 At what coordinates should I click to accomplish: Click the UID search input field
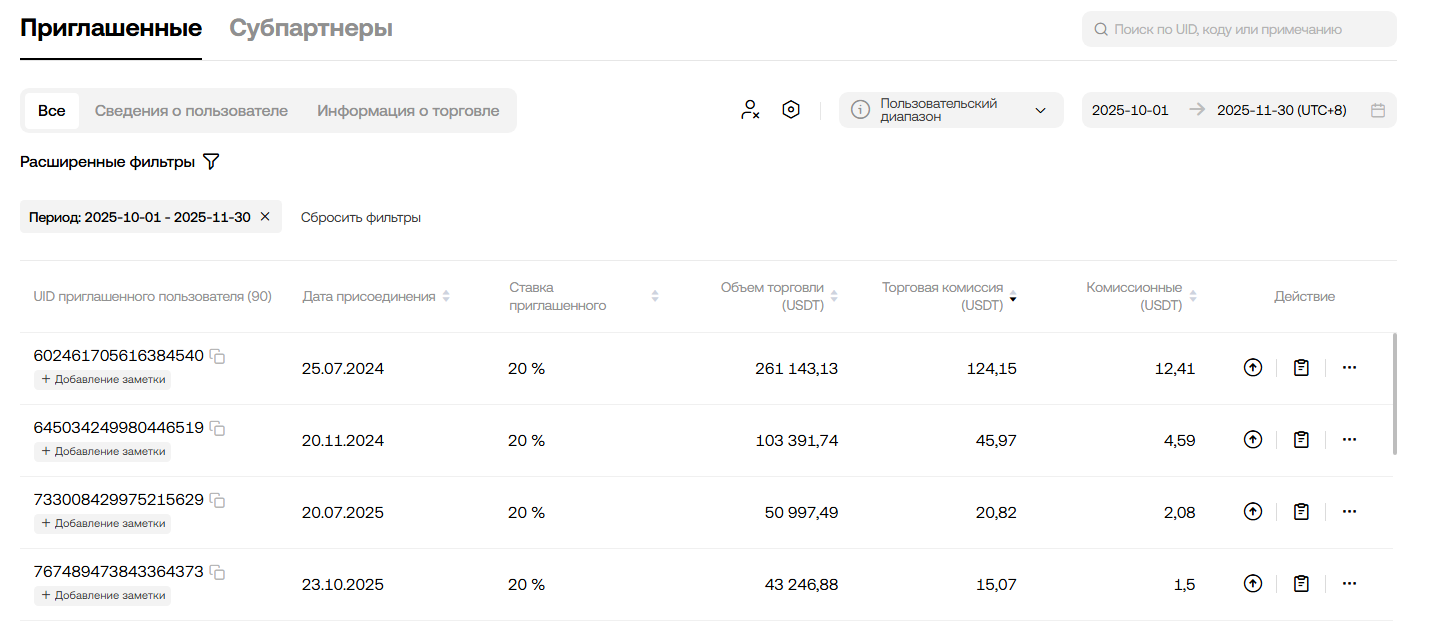point(1240,30)
